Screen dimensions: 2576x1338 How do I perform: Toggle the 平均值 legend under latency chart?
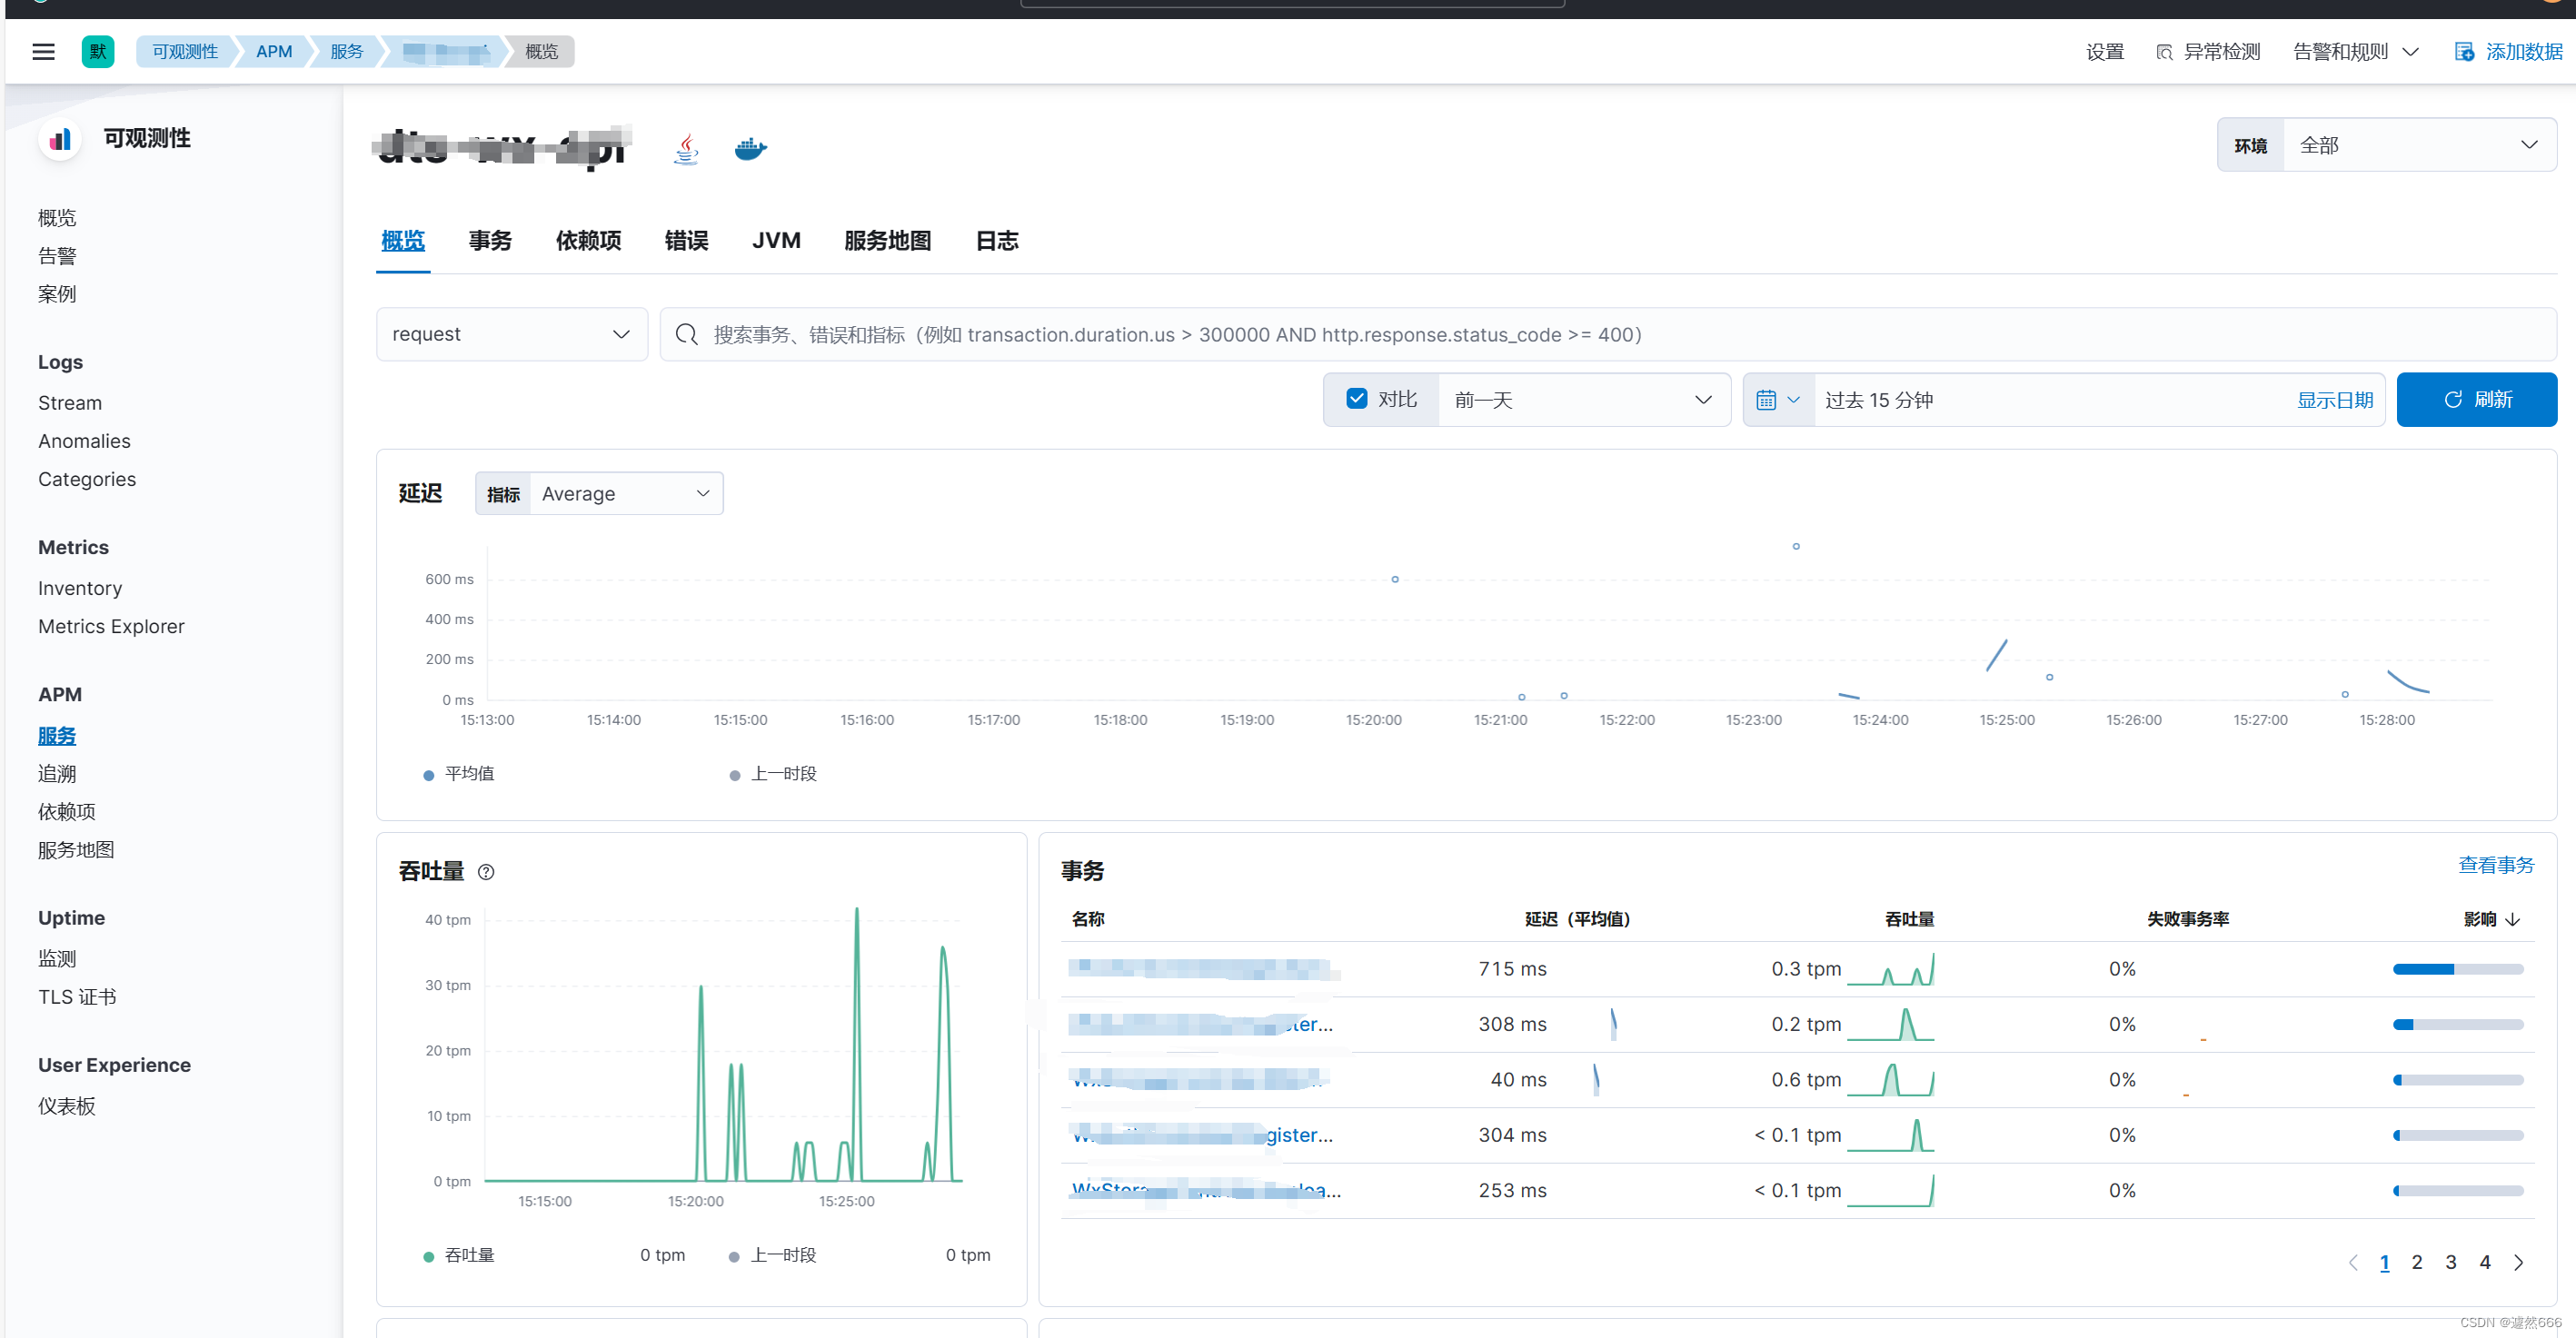(x=468, y=773)
